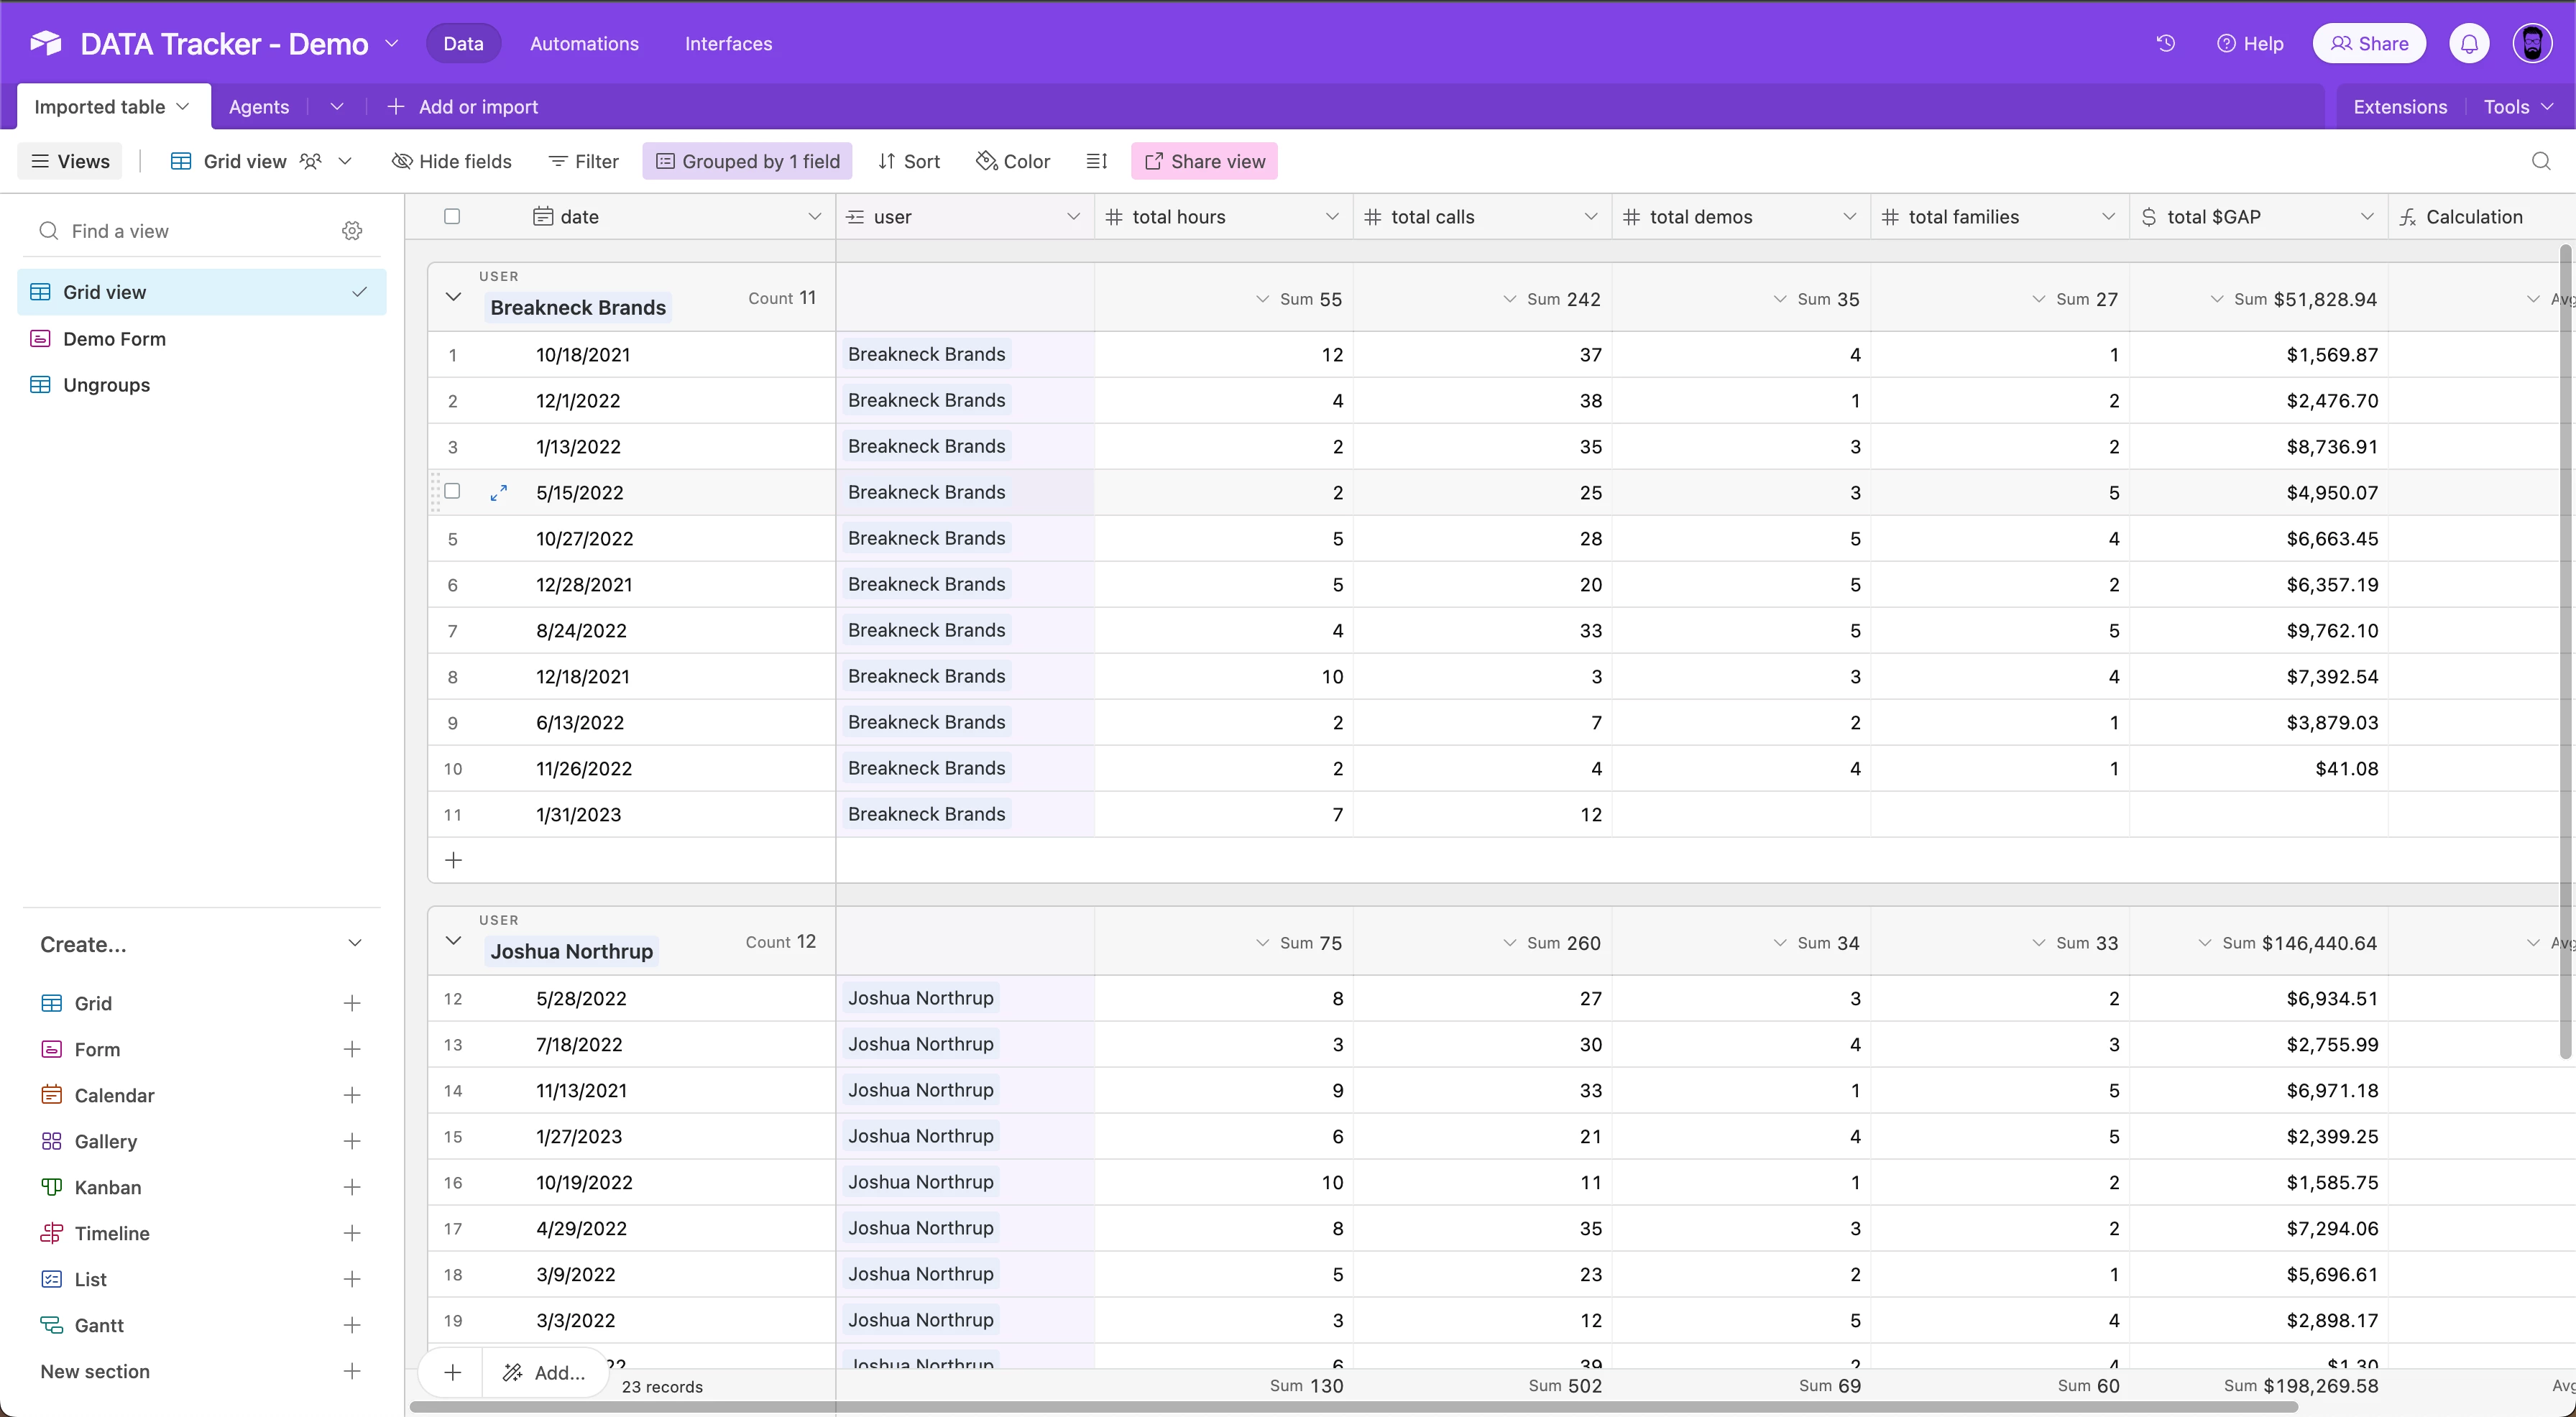The image size is (2576, 1417).
Task: Toggle the select-all header checkbox
Action: pyautogui.click(x=452, y=216)
